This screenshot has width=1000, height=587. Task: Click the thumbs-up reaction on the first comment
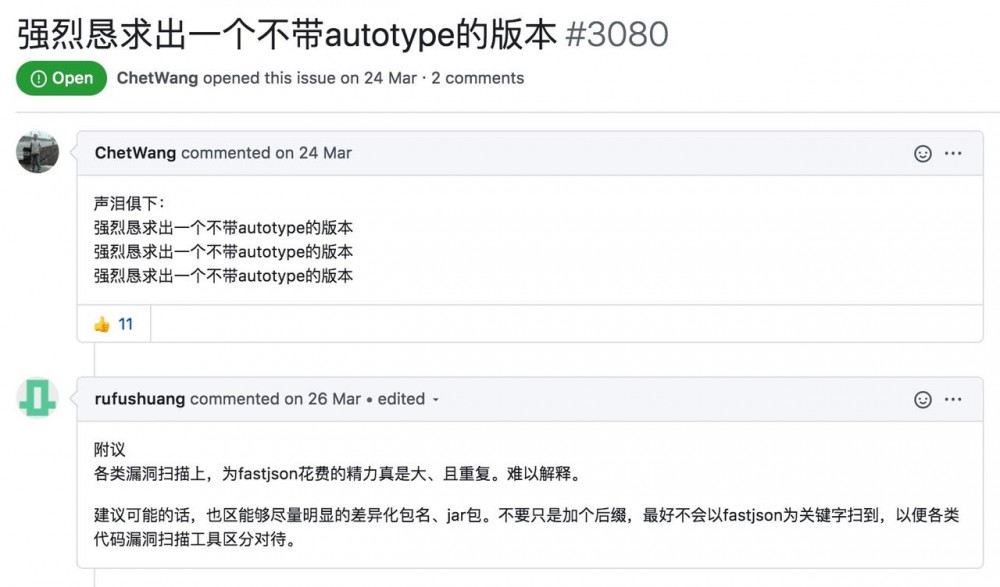[113, 322]
